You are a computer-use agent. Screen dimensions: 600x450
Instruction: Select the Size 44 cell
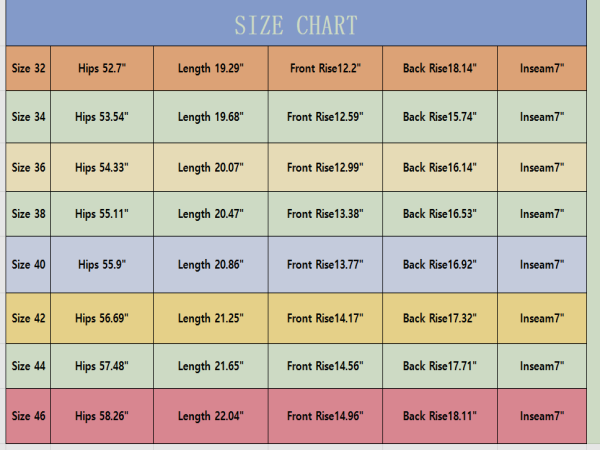(x=28, y=366)
